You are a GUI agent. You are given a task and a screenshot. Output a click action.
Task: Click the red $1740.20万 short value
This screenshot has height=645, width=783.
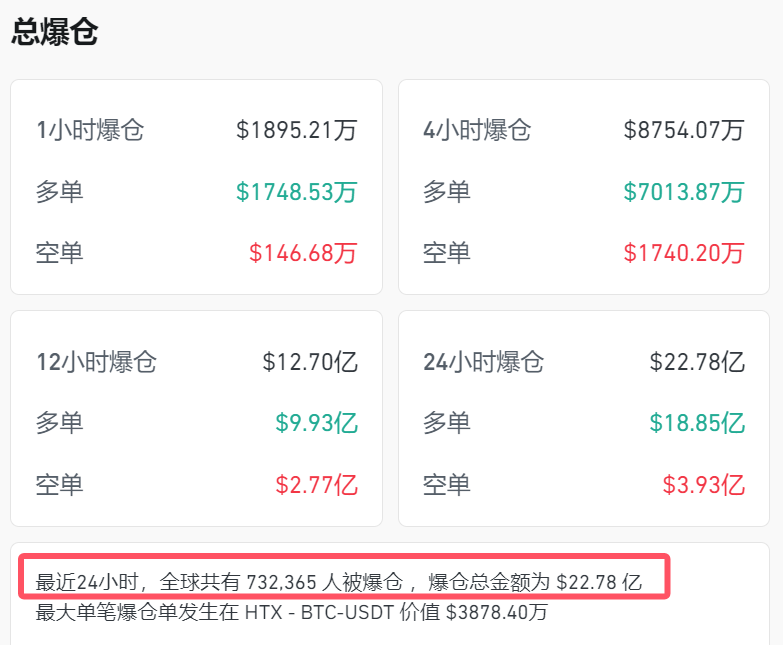pos(684,253)
